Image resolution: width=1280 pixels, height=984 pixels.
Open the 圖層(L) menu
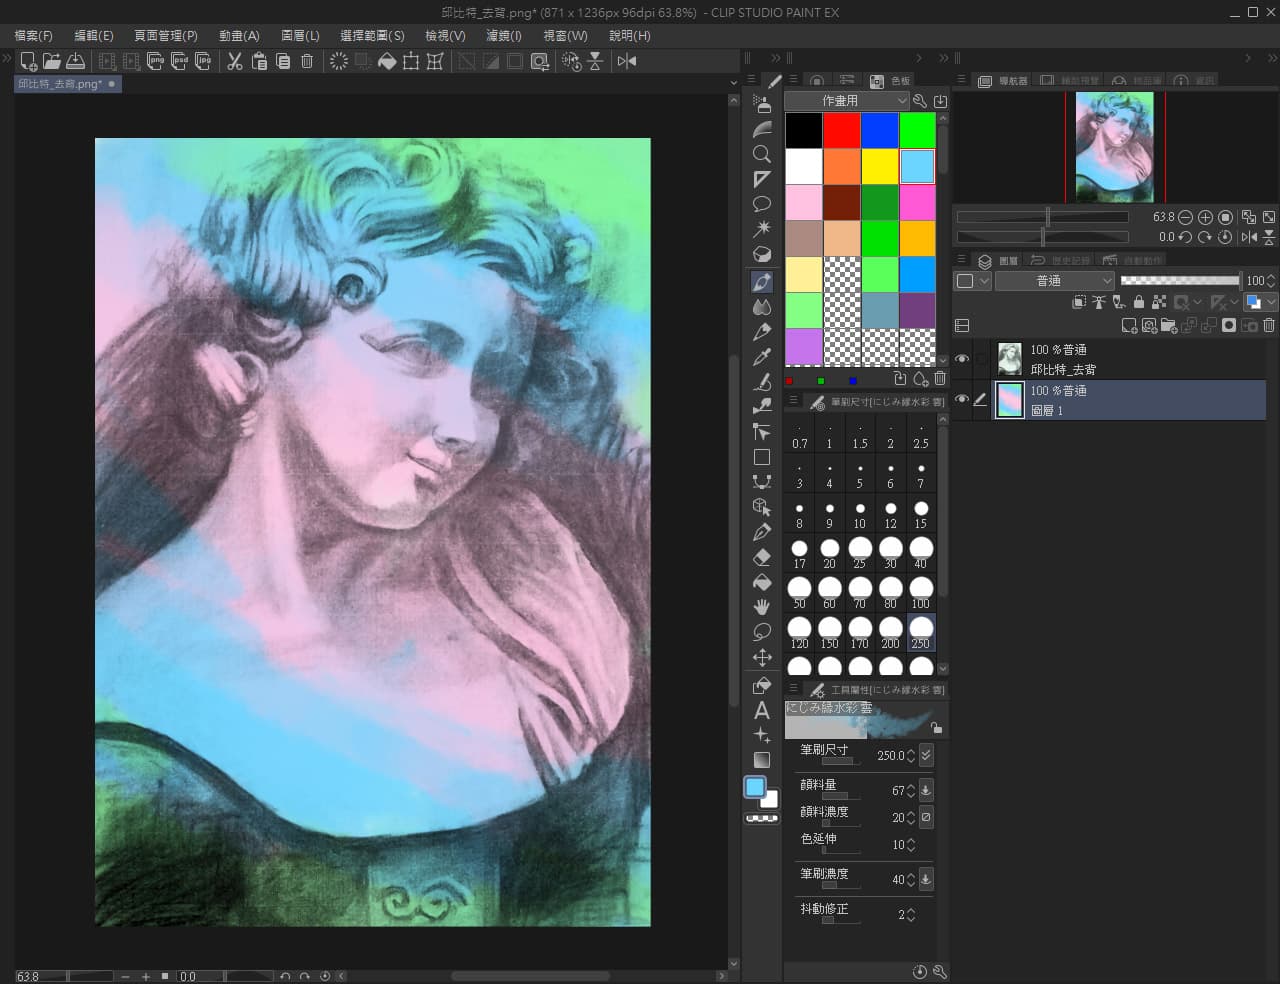(x=300, y=35)
